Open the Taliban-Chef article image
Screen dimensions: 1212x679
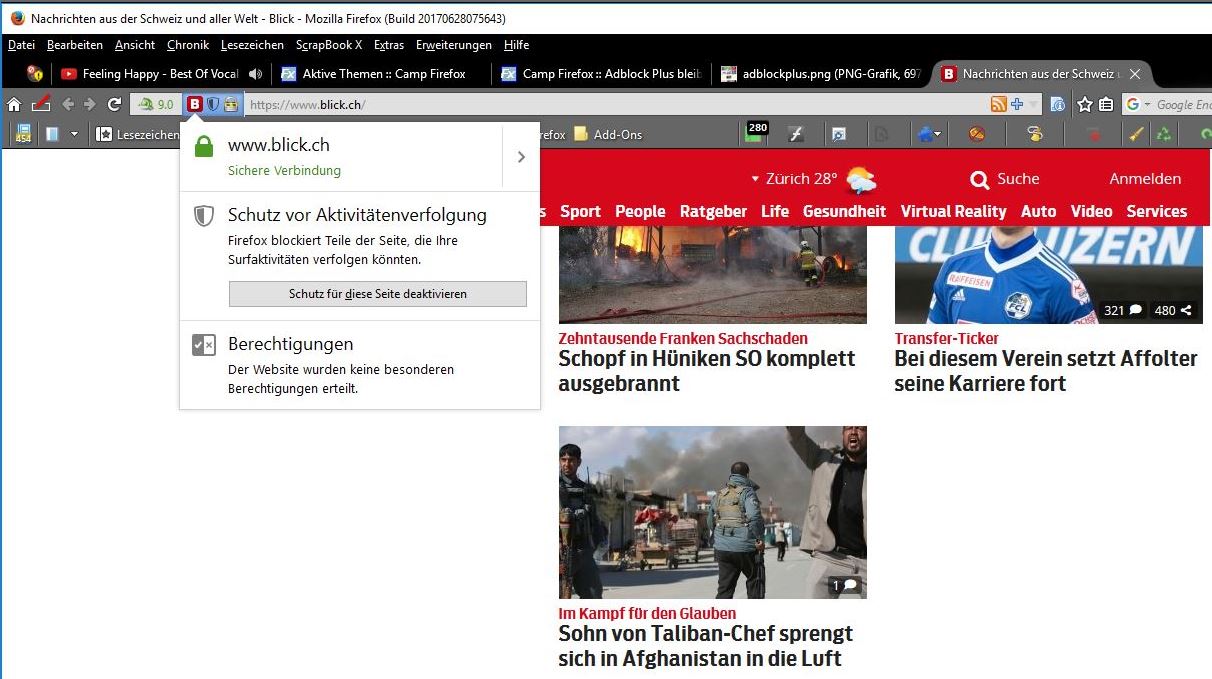pyautogui.click(x=712, y=512)
